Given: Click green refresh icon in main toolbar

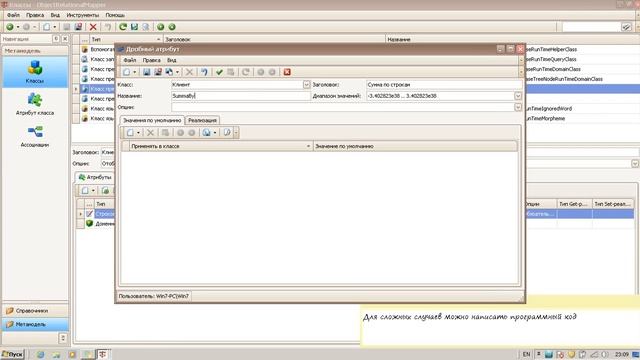Looking at the screenshot, I should 122,27.
